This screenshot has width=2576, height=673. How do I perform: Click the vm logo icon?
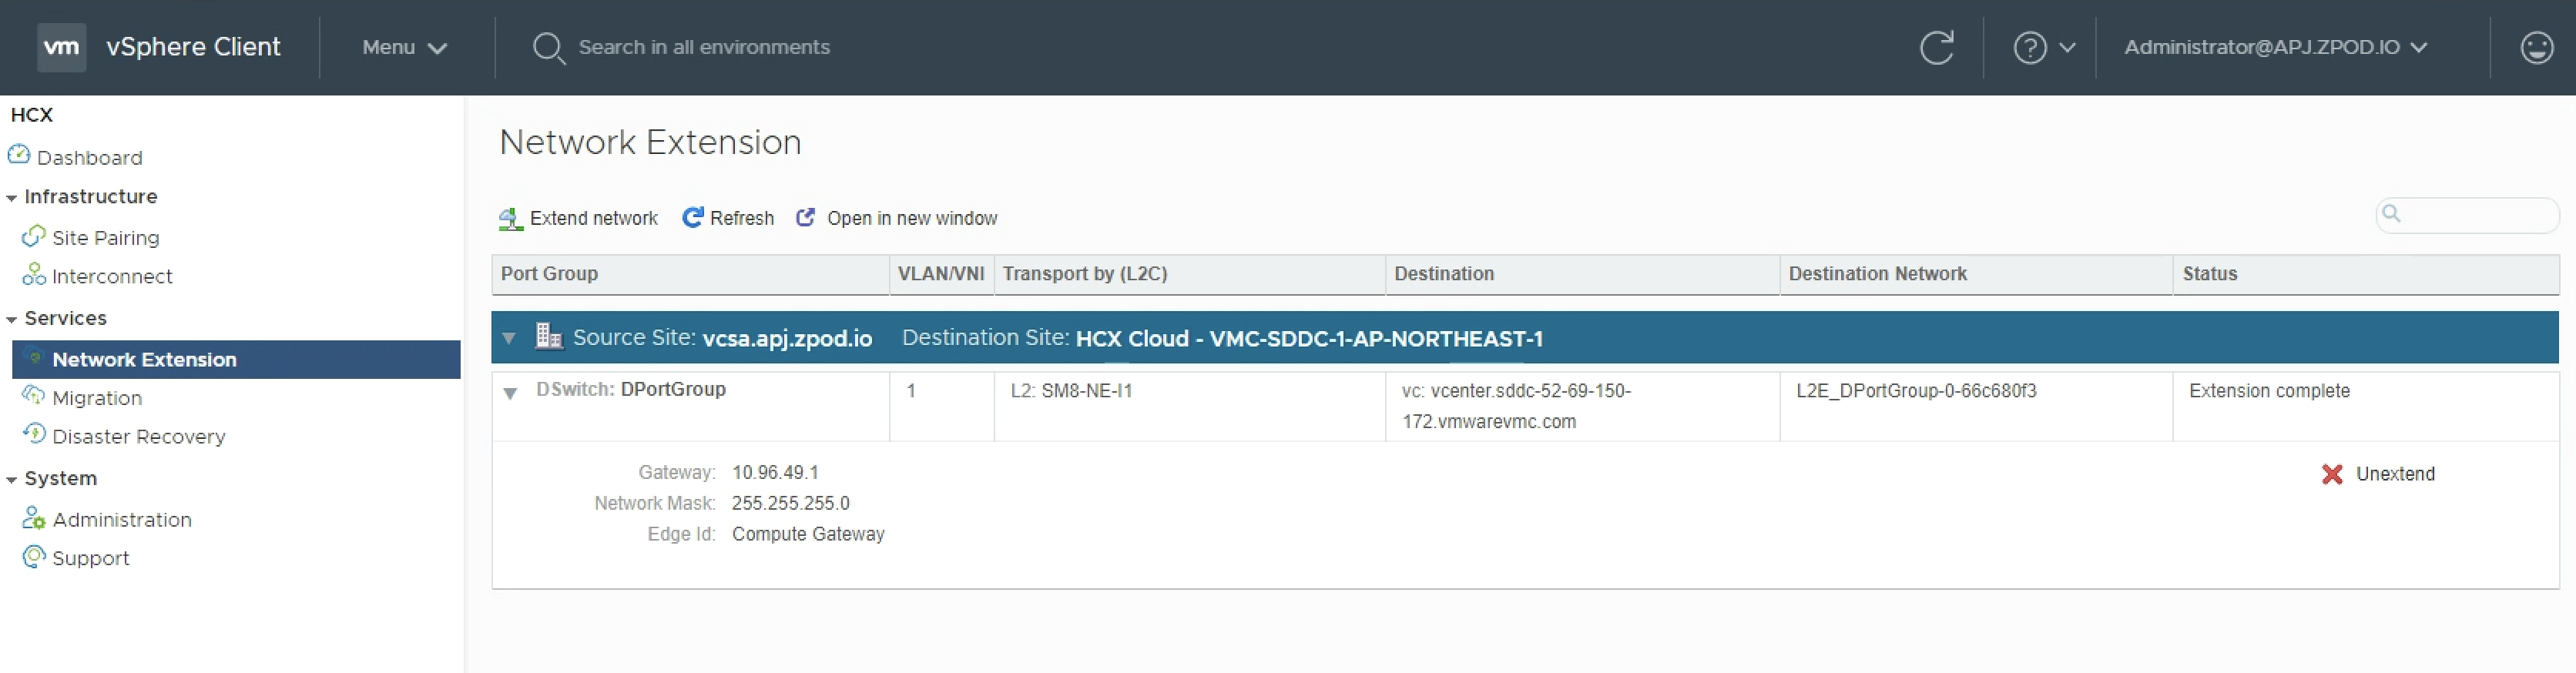(61, 47)
